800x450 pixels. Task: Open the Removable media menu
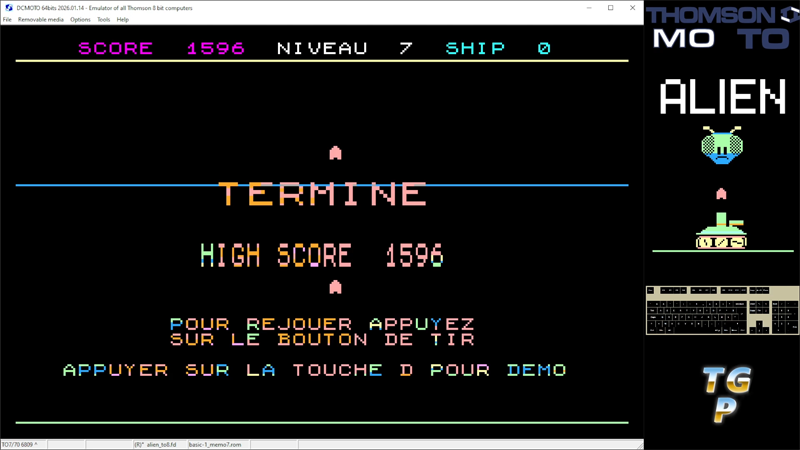pos(41,19)
